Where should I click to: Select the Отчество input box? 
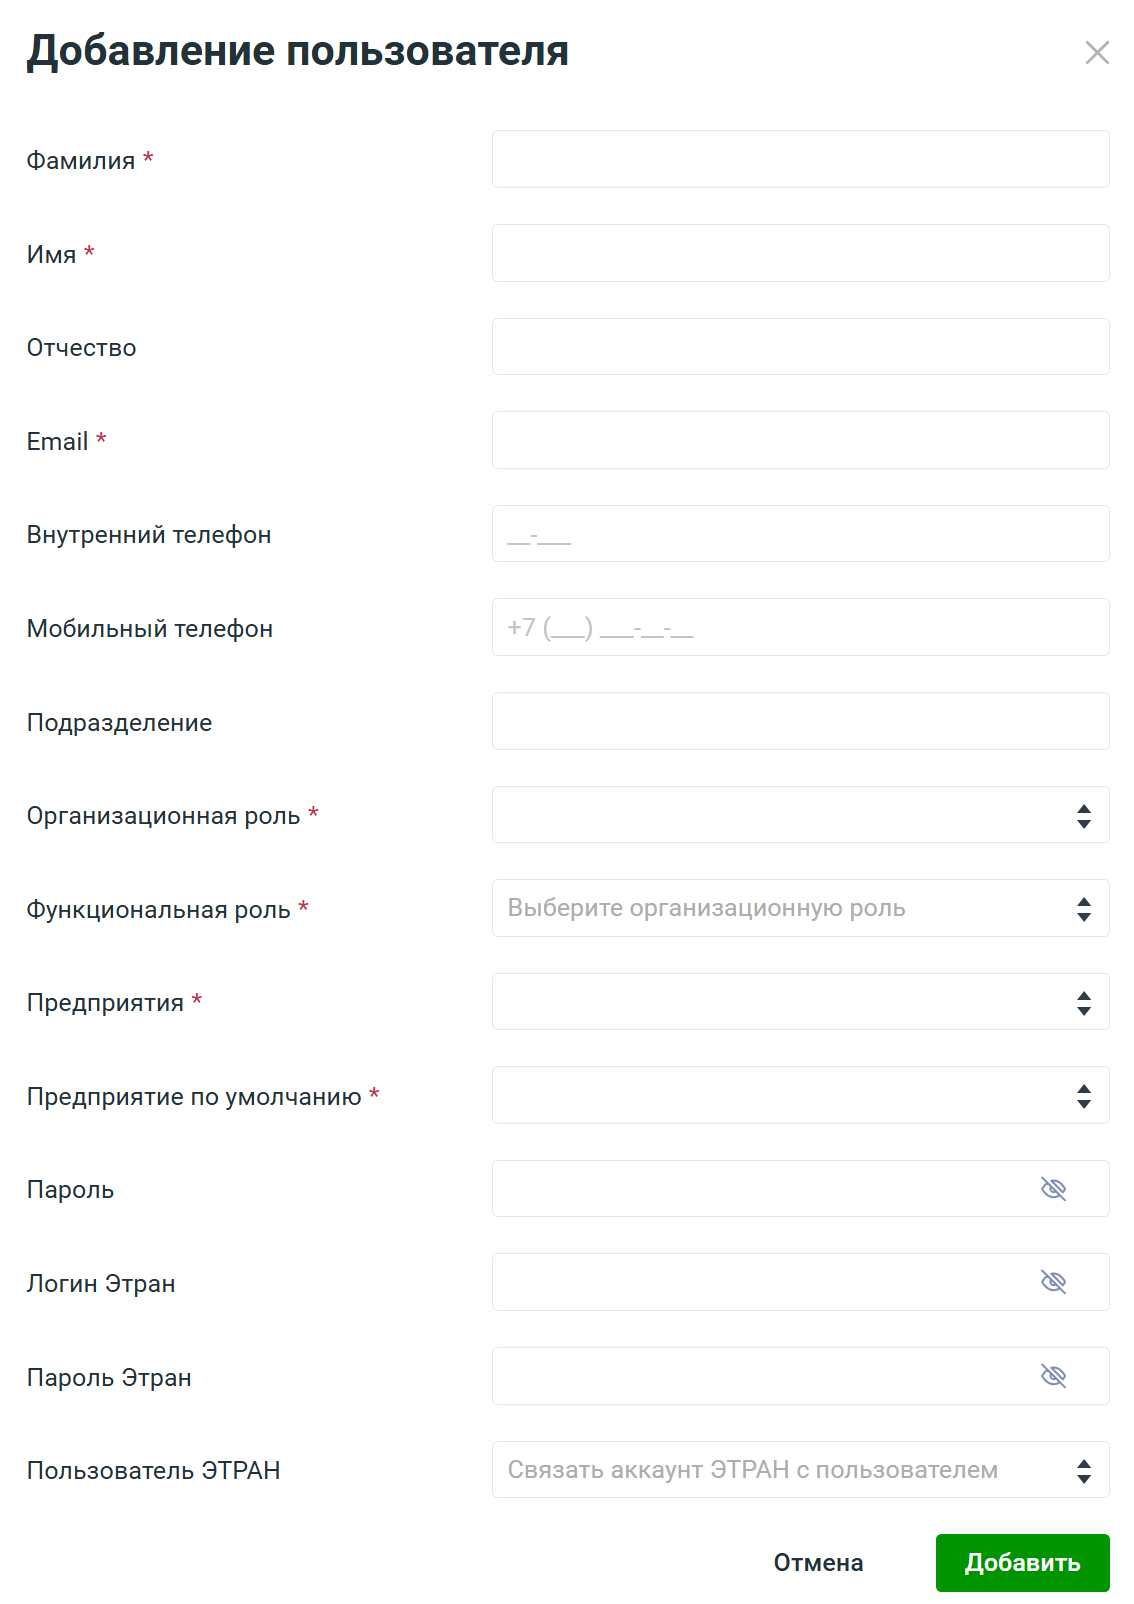tap(800, 347)
